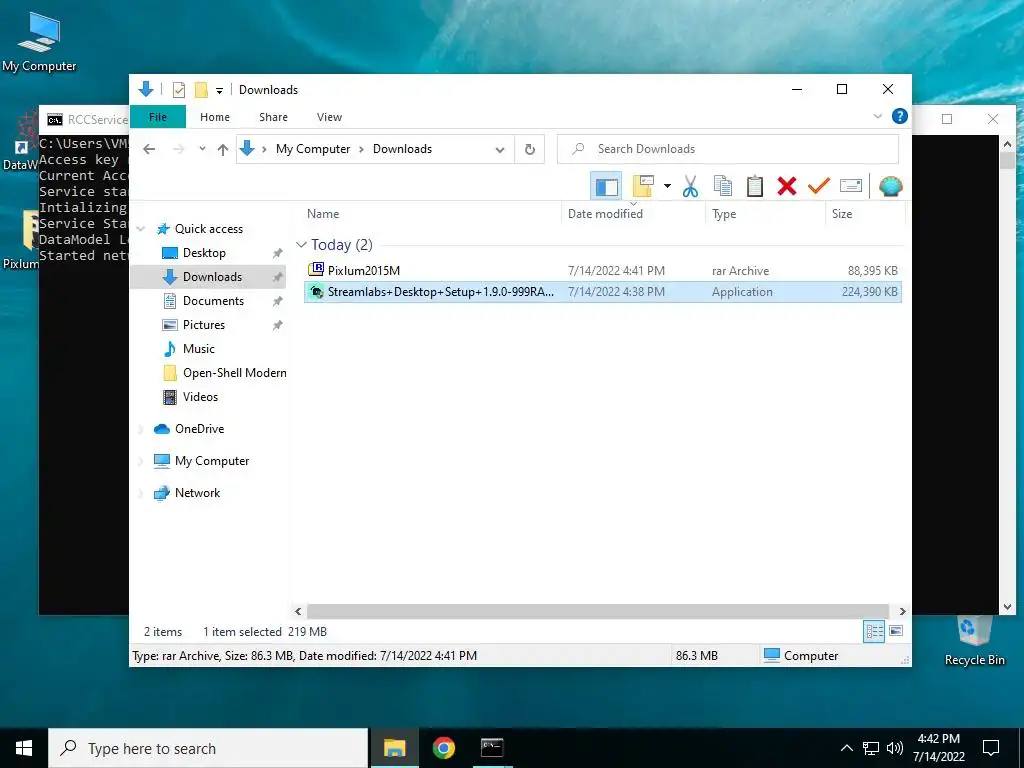Click the Paste clipboard icon
This screenshot has width=1024, height=768.
coord(754,187)
